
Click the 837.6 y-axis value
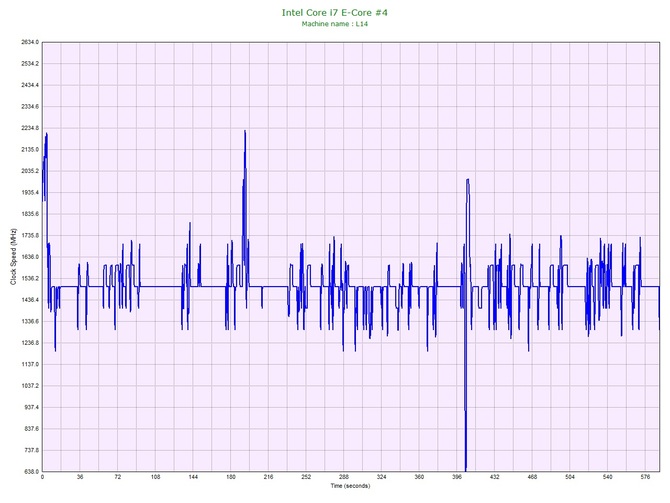[x=31, y=429]
